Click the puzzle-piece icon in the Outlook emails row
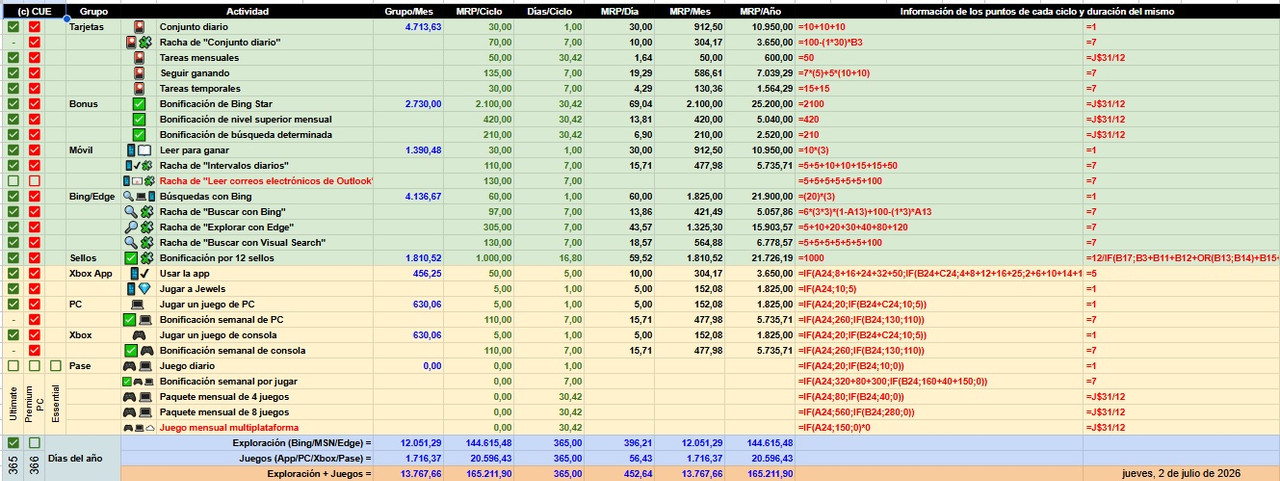Screen dimensions: 1280x481 tap(149, 181)
